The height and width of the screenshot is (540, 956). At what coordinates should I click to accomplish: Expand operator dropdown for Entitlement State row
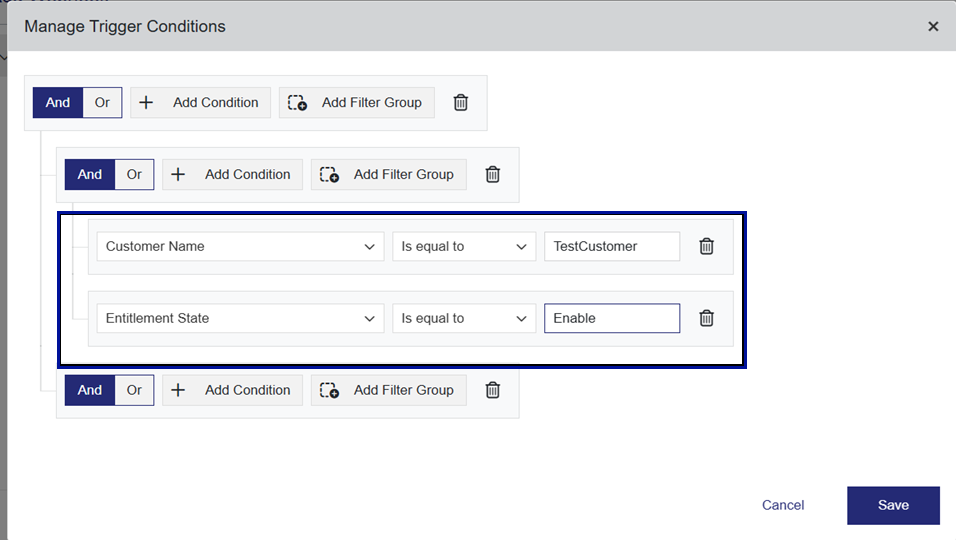[464, 318]
